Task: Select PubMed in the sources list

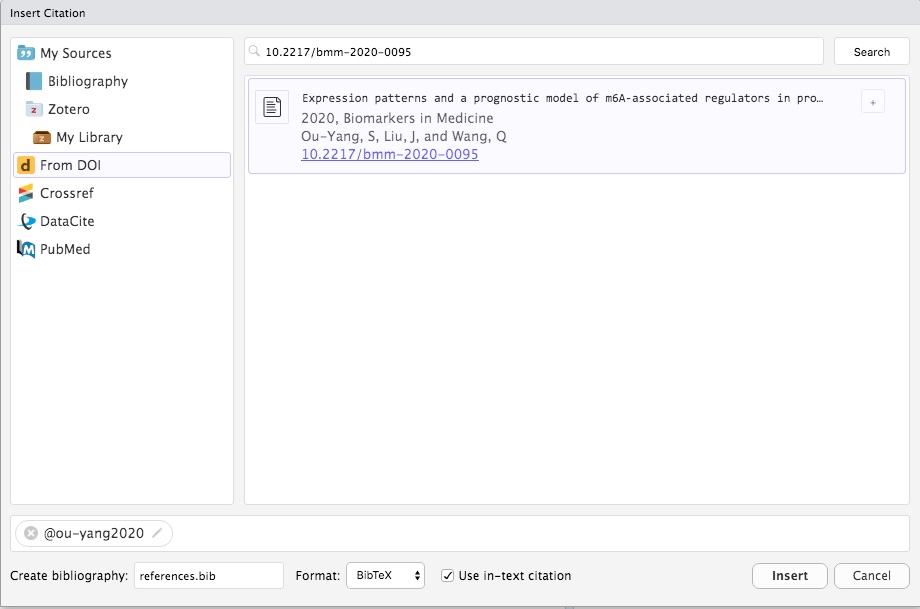Action: (x=65, y=249)
